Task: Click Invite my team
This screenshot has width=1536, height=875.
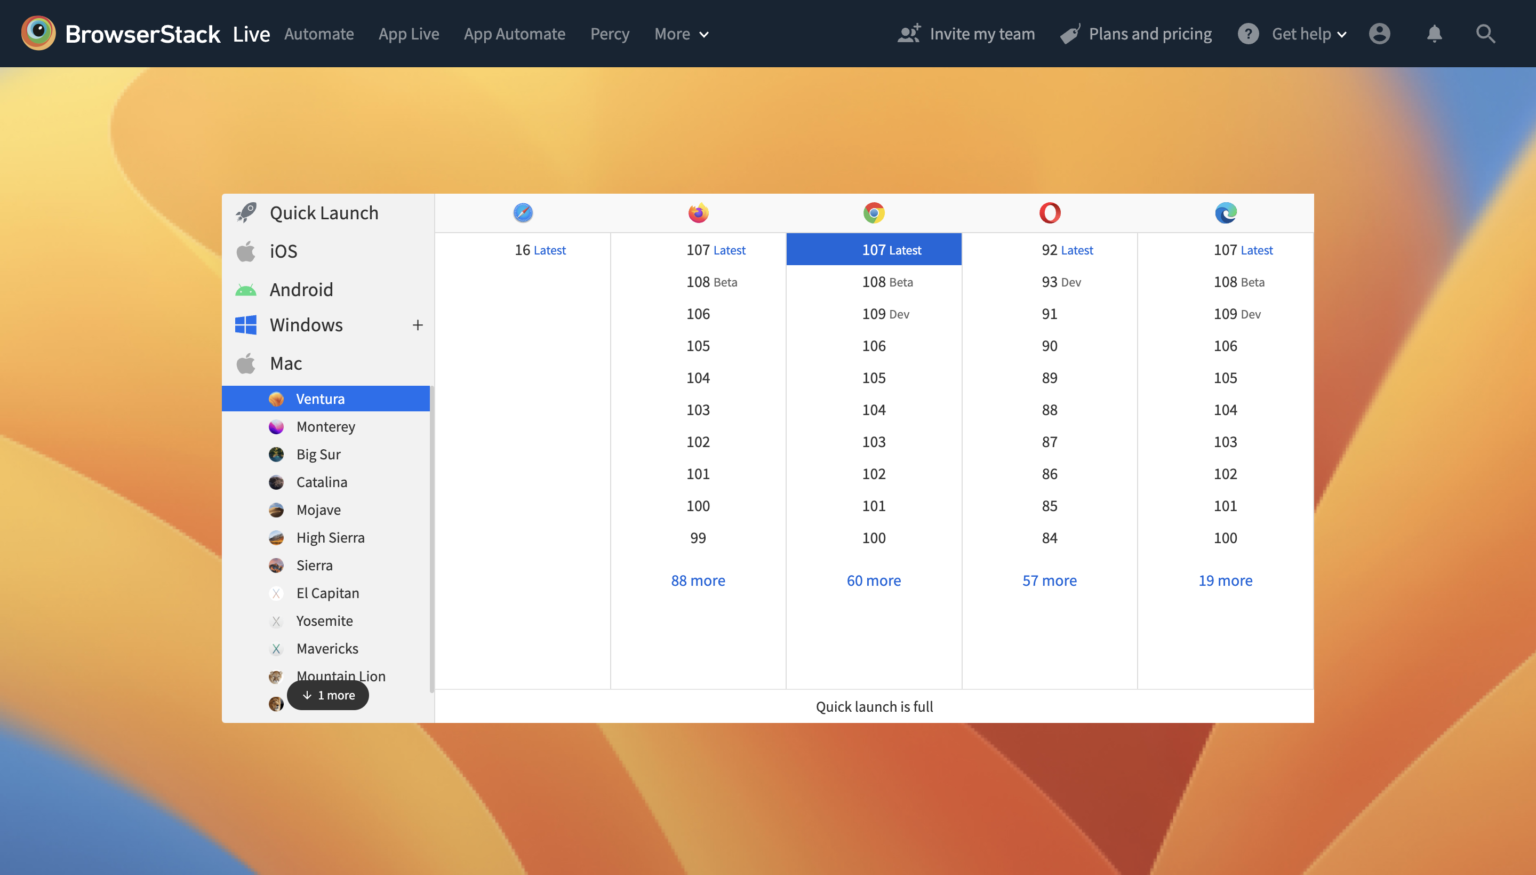Action: pos(966,34)
